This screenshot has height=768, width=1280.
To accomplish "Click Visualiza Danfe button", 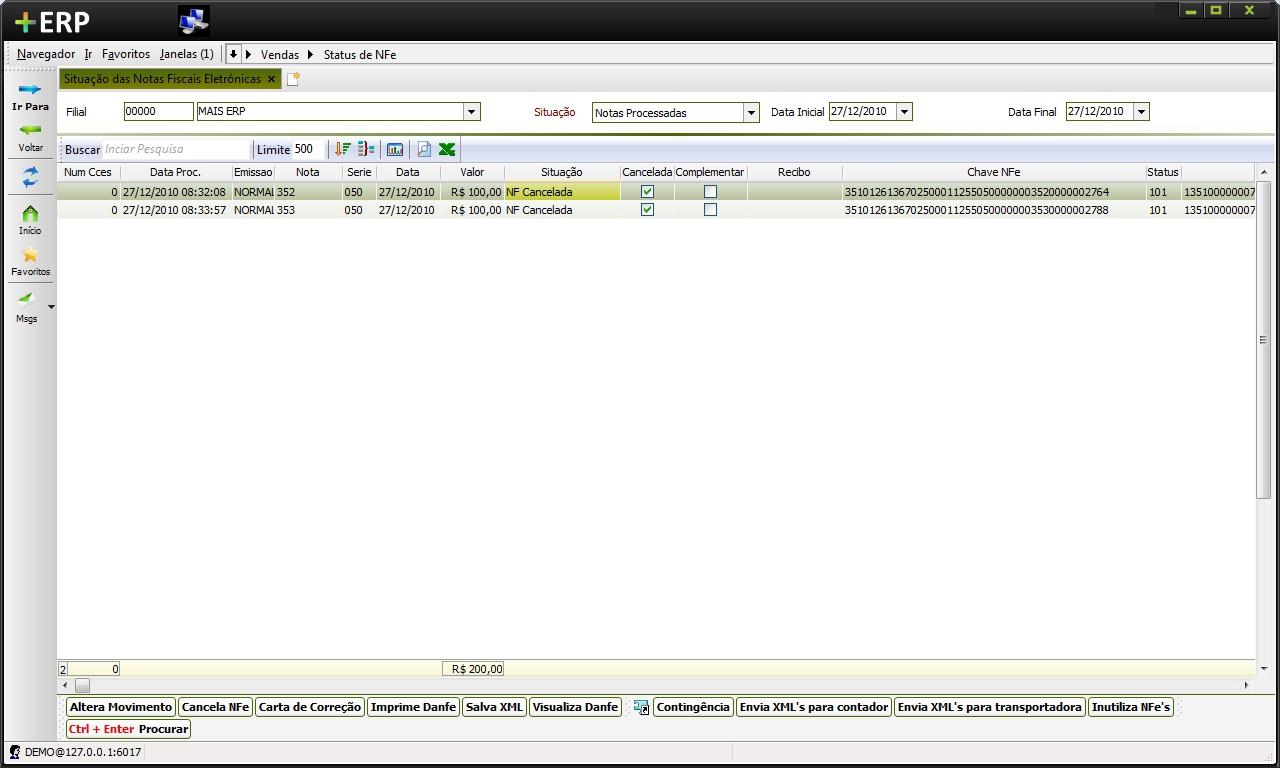I will 575,707.
